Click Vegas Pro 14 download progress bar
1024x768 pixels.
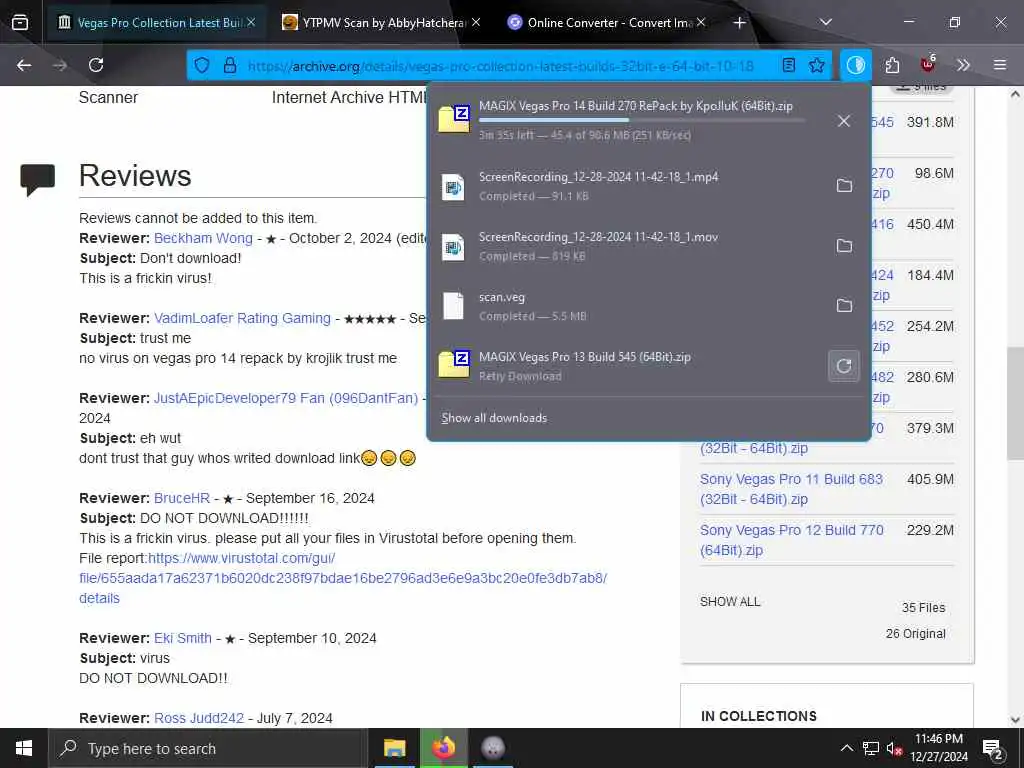coord(642,120)
